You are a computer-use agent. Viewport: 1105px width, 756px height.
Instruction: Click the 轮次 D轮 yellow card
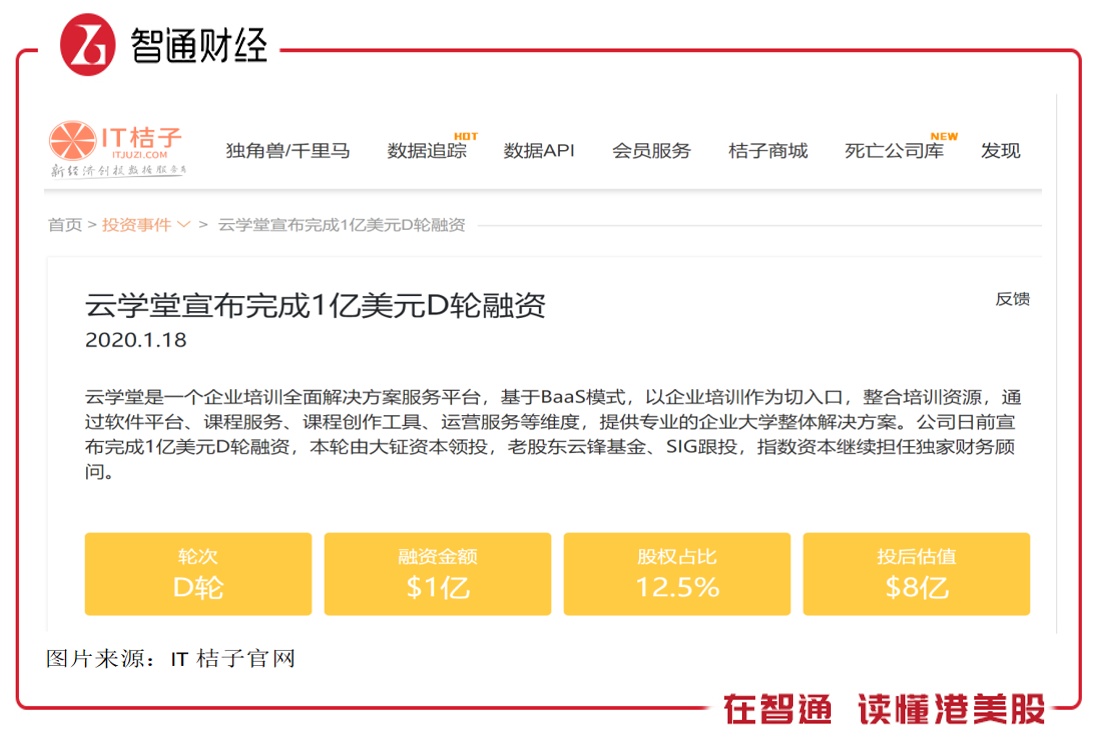(x=198, y=574)
